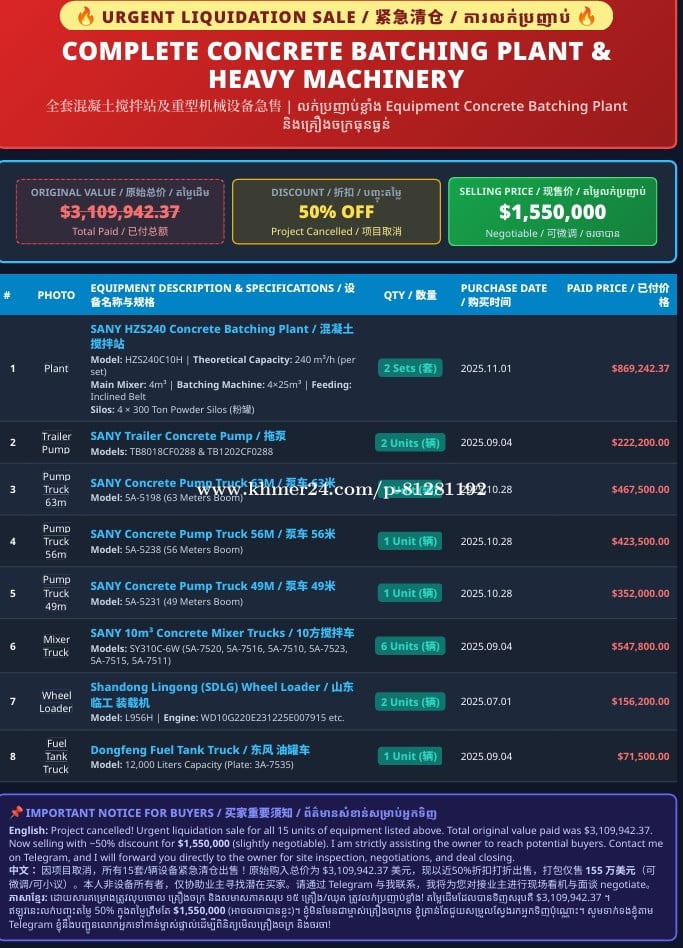Click the 2025.09.04 date in the Mixer Truck row

tap(486, 646)
